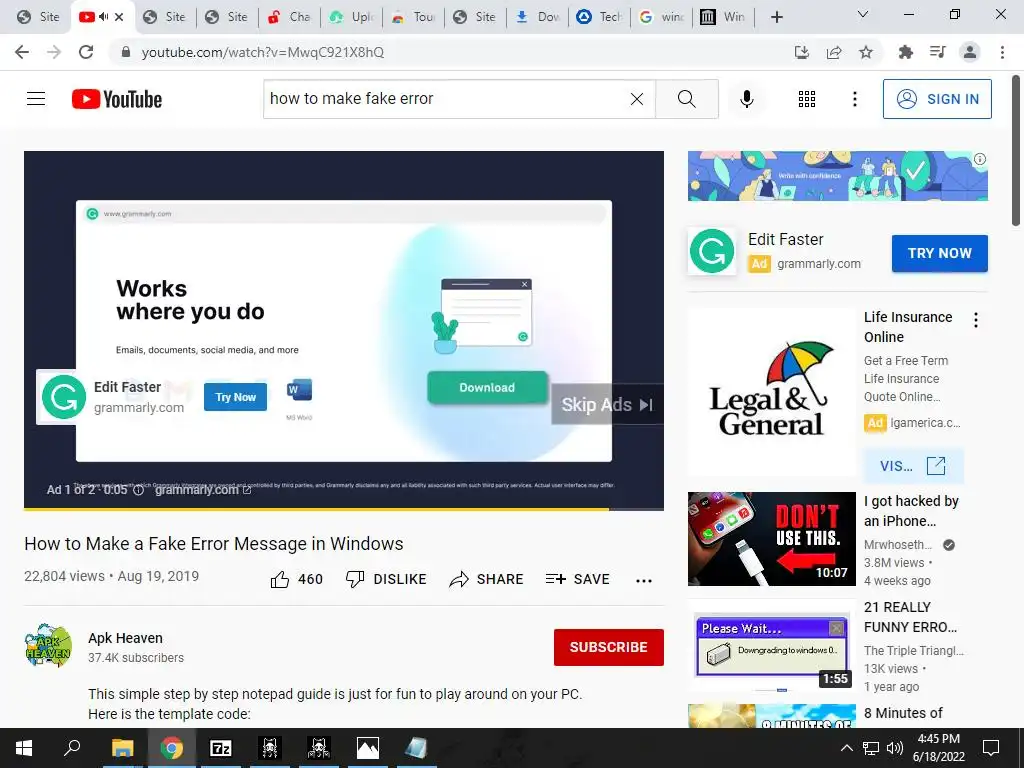Visit Legal & General advertiser site
The width and height of the screenshot is (1024, 768).
(913, 466)
